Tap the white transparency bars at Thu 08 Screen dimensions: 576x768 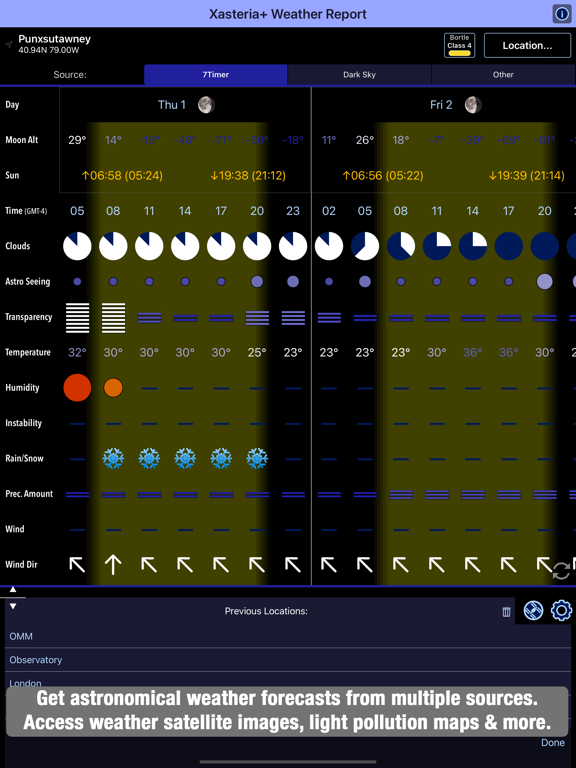[113, 317]
